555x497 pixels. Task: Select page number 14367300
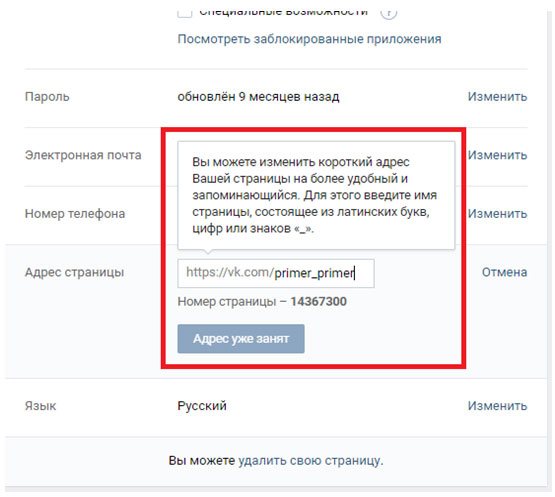pyautogui.click(x=319, y=302)
